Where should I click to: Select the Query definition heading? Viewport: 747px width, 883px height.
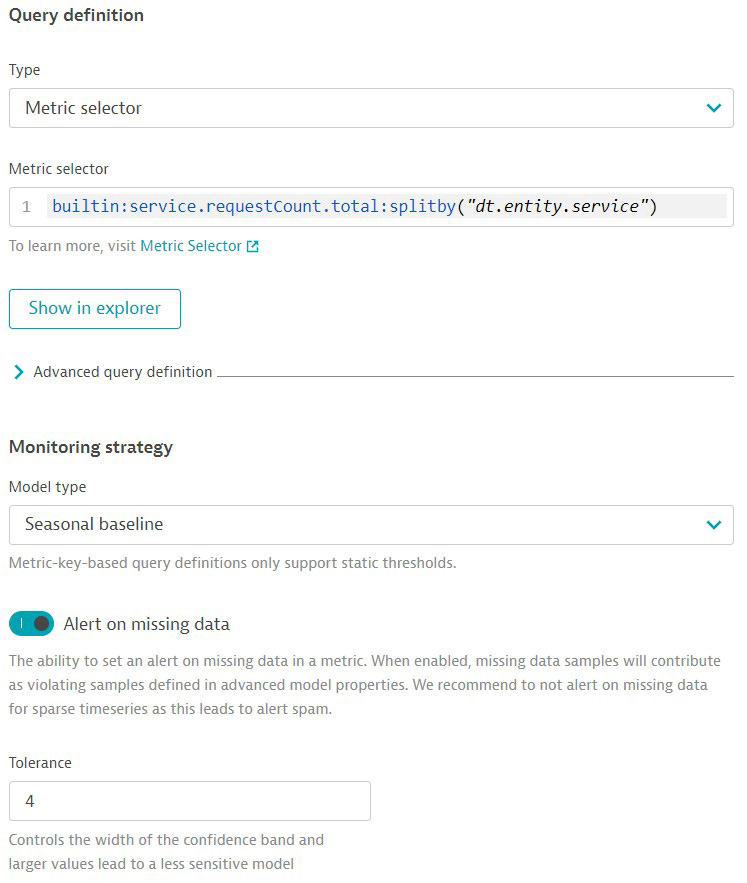click(75, 15)
